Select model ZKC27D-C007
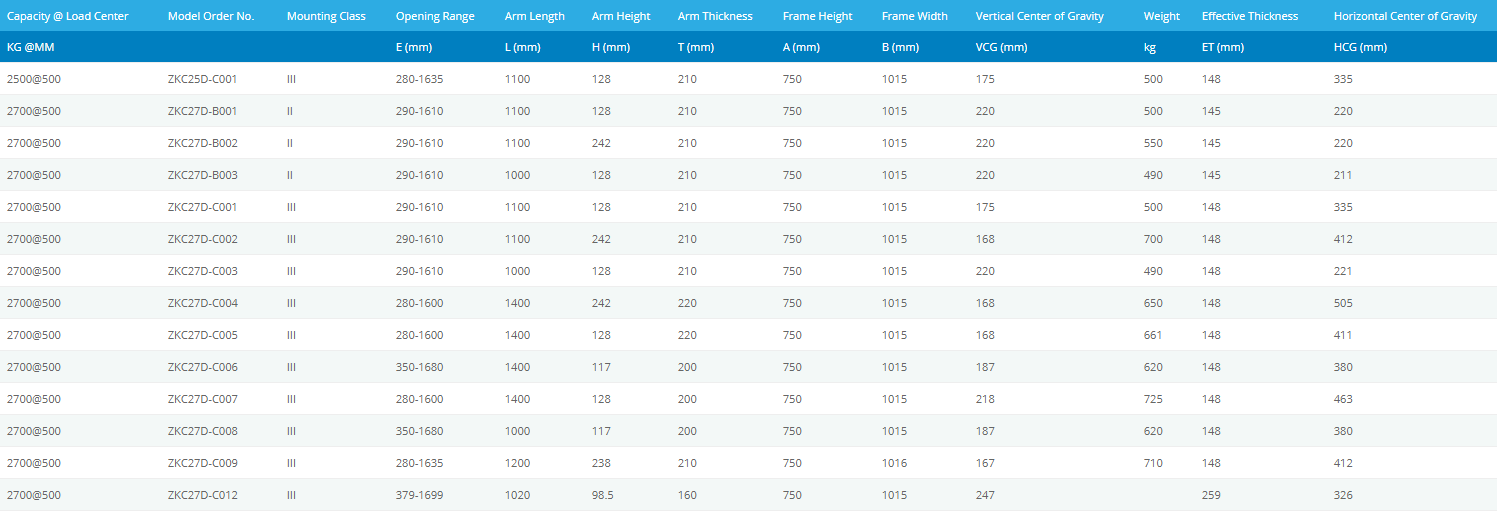Viewport: 1497px width, 526px height. [x=203, y=399]
